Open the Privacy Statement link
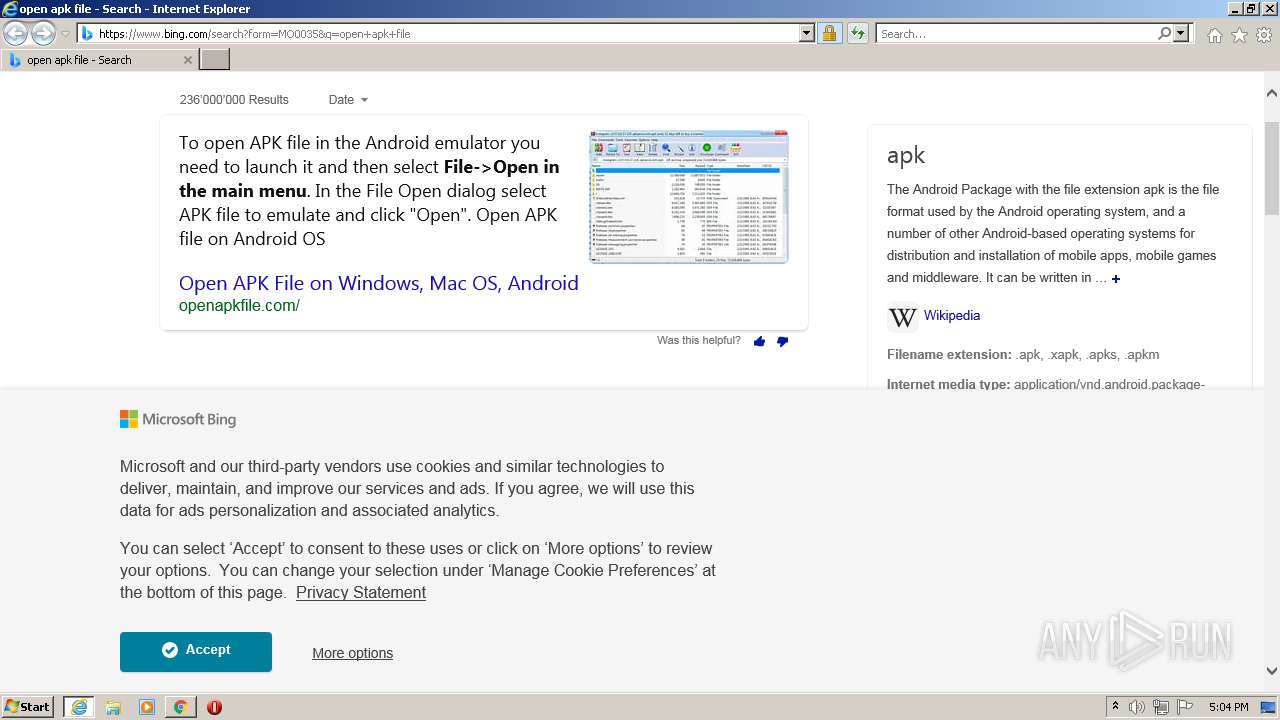The image size is (1280, 720). [361, 593]
